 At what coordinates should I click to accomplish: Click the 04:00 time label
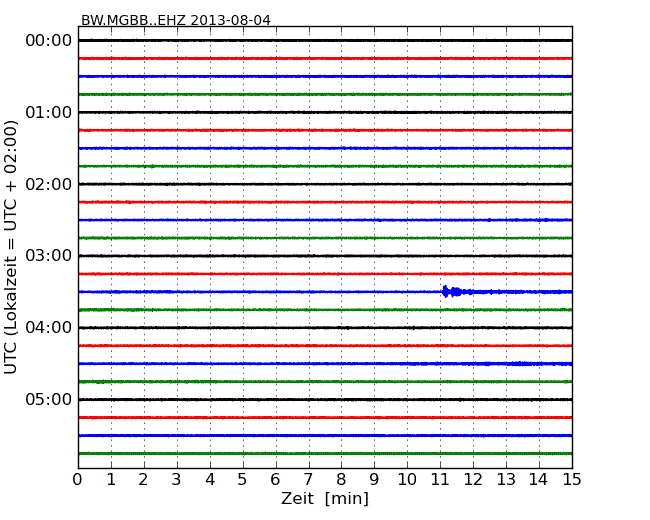[49, 328]
